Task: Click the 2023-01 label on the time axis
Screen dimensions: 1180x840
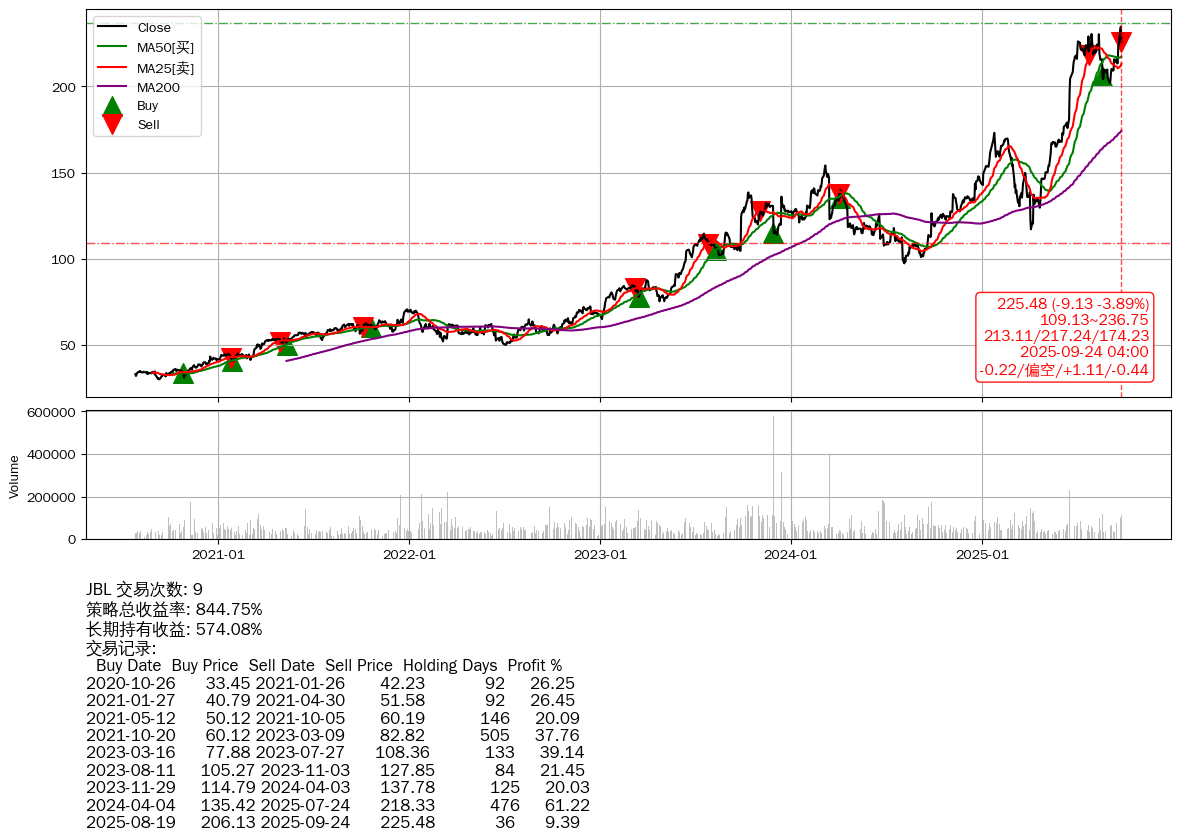Action: [600, 554]
